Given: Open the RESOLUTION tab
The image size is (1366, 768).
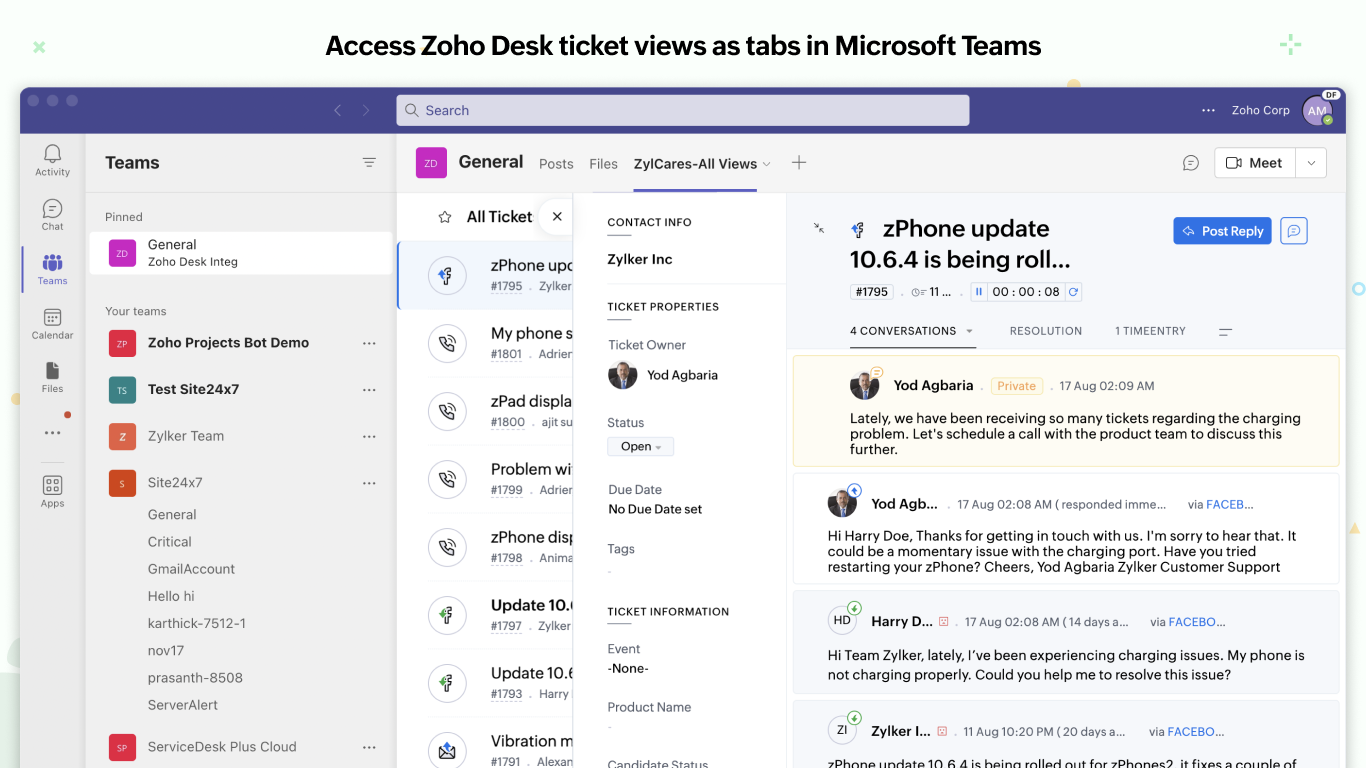Looking at the screenshot, I should tap(1046, 331).
